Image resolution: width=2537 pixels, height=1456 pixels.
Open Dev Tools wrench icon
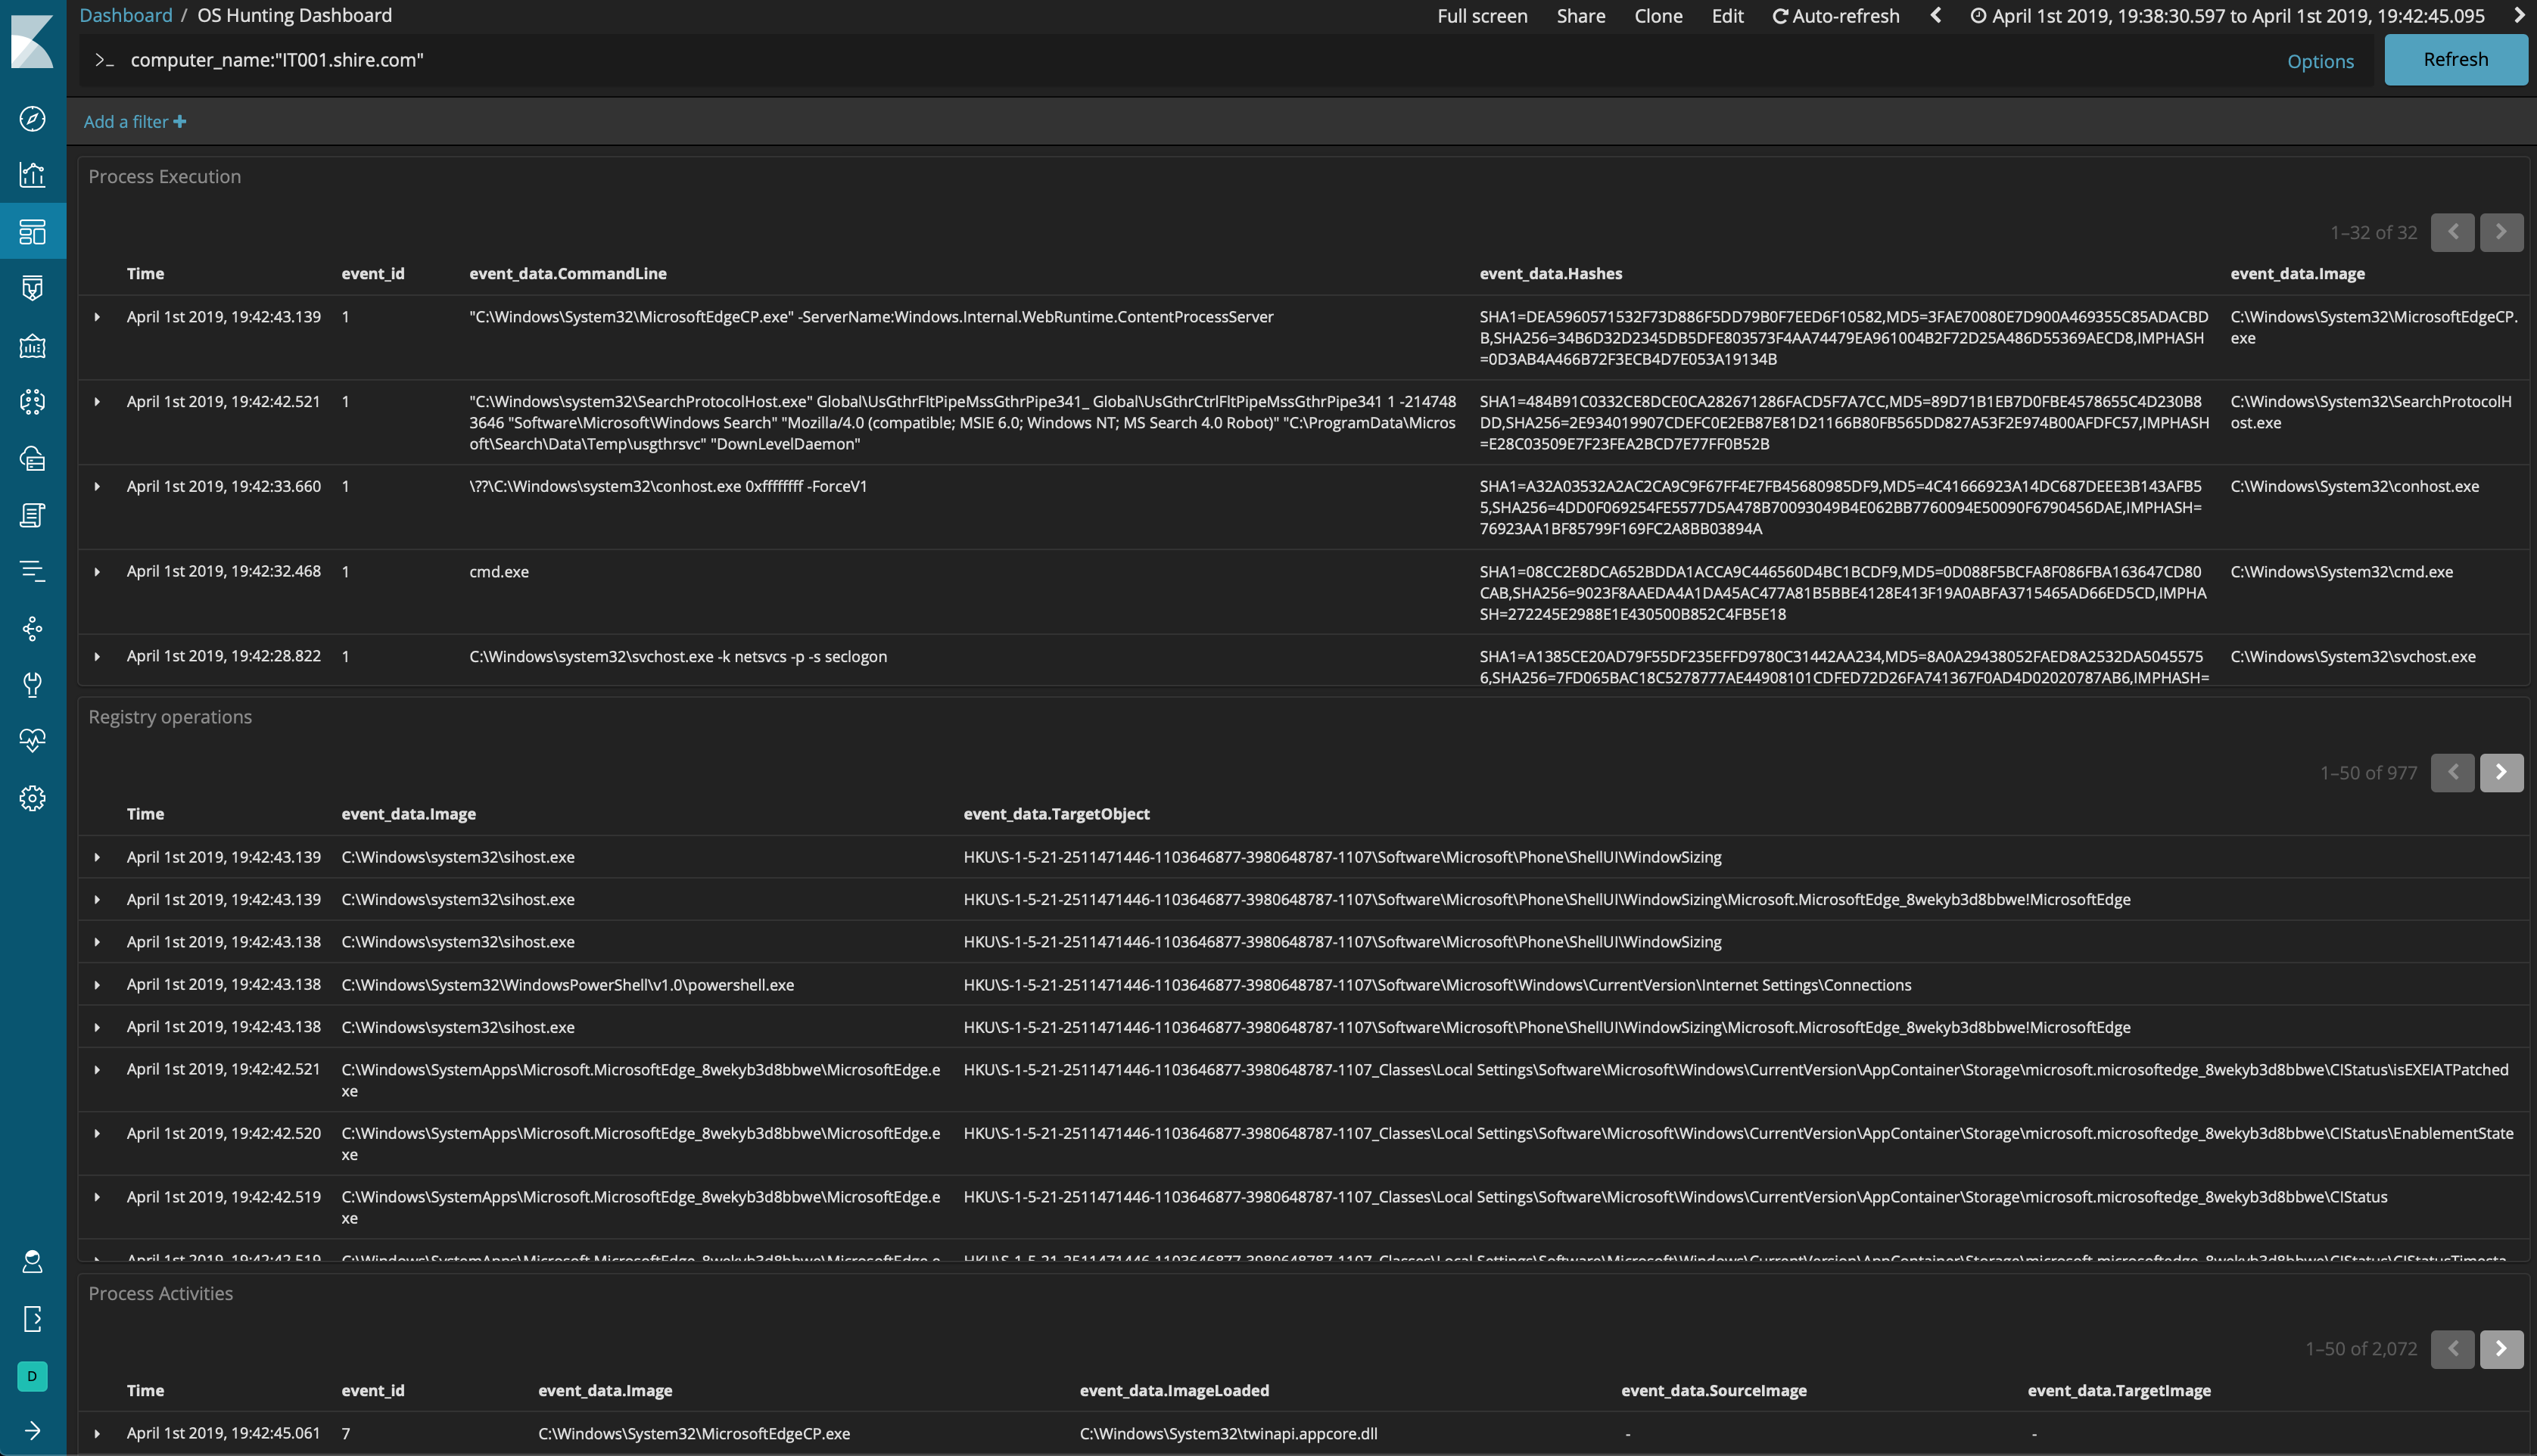pos(32,685)
